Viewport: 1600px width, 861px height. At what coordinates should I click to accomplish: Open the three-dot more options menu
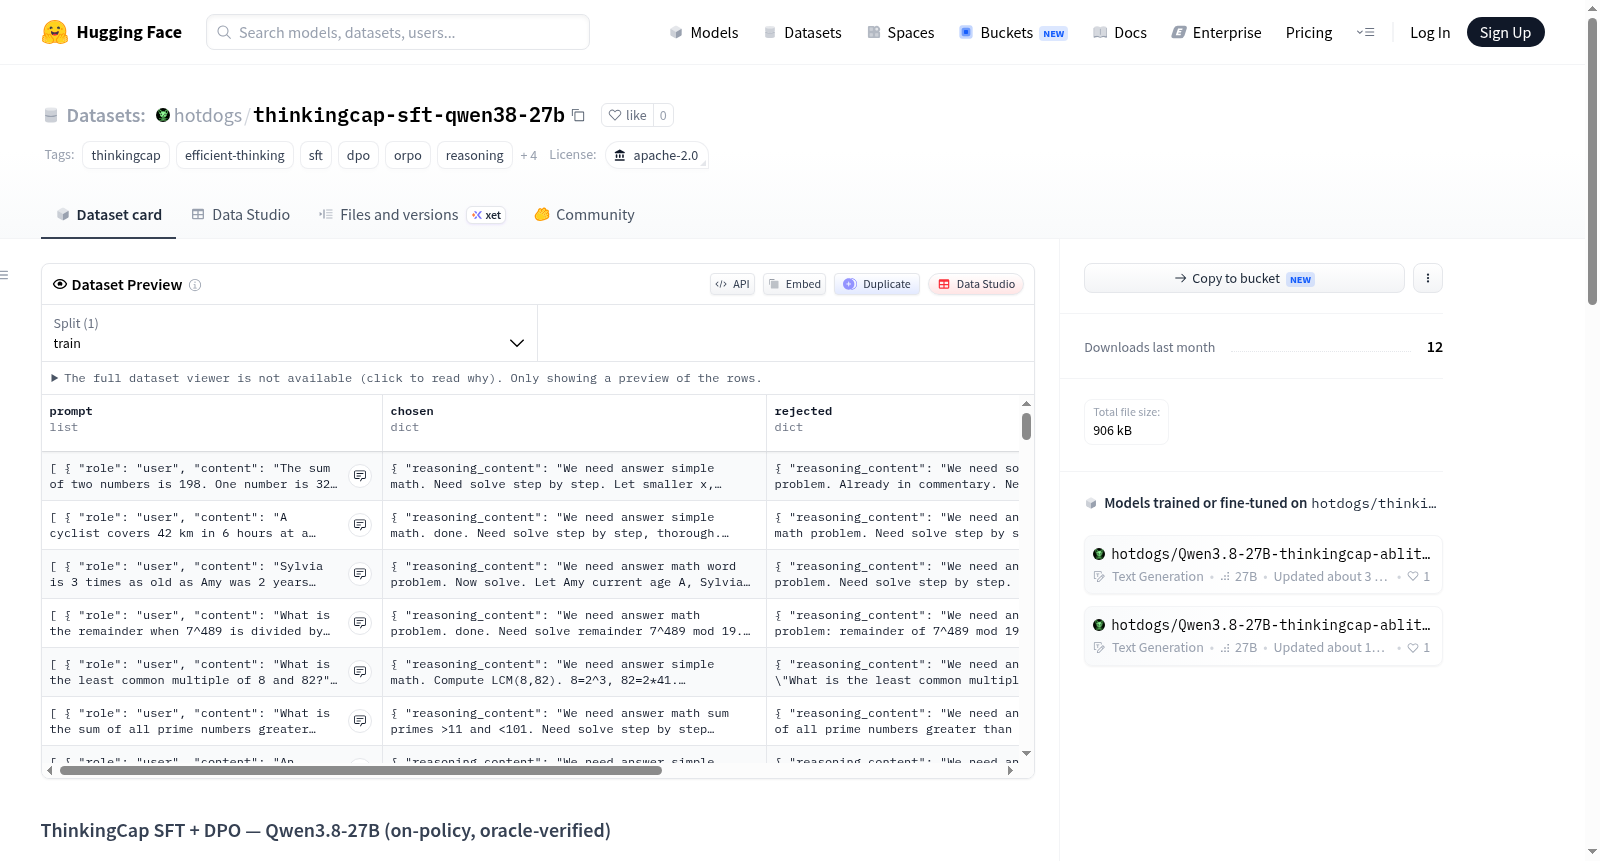pyautogui.click(x=1428, y=278)
